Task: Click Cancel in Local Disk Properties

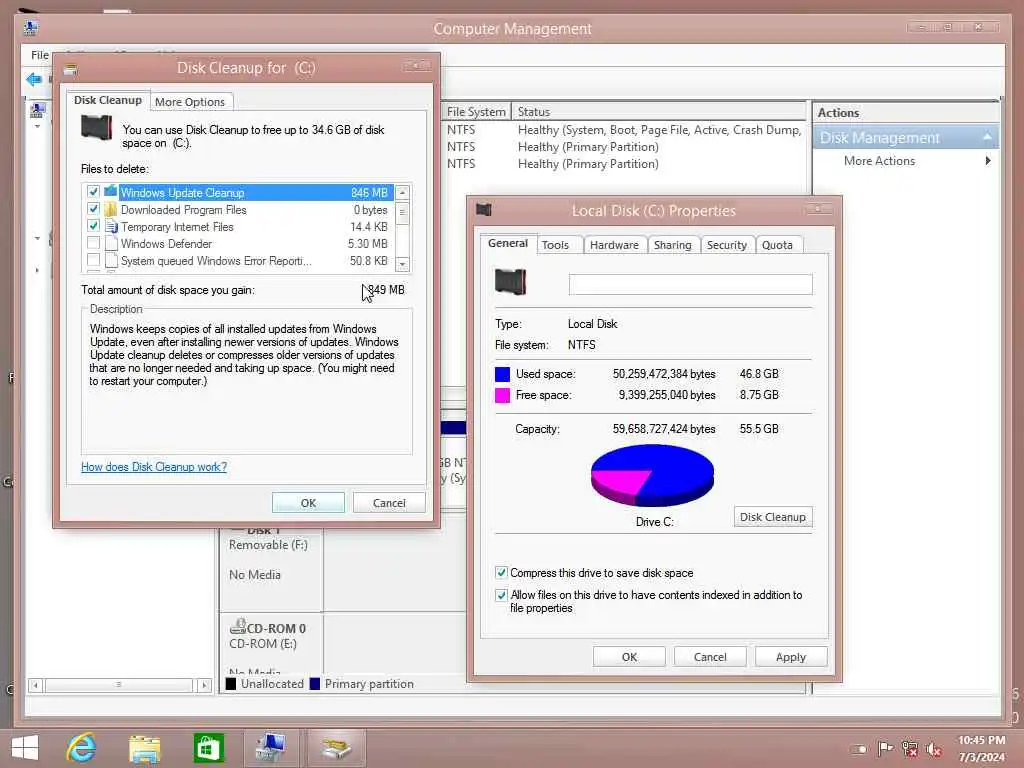Action: [x=710, y=657]
